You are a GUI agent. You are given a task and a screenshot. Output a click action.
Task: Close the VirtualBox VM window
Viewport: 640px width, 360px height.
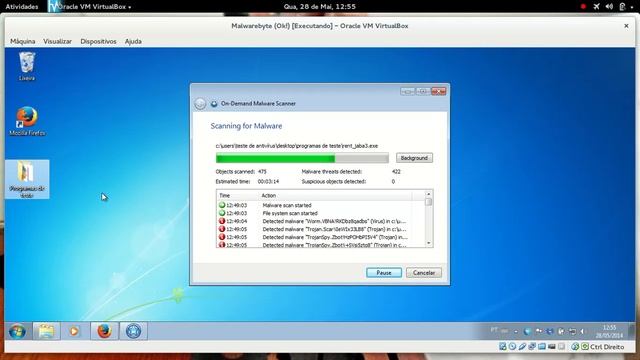[626, 26]
